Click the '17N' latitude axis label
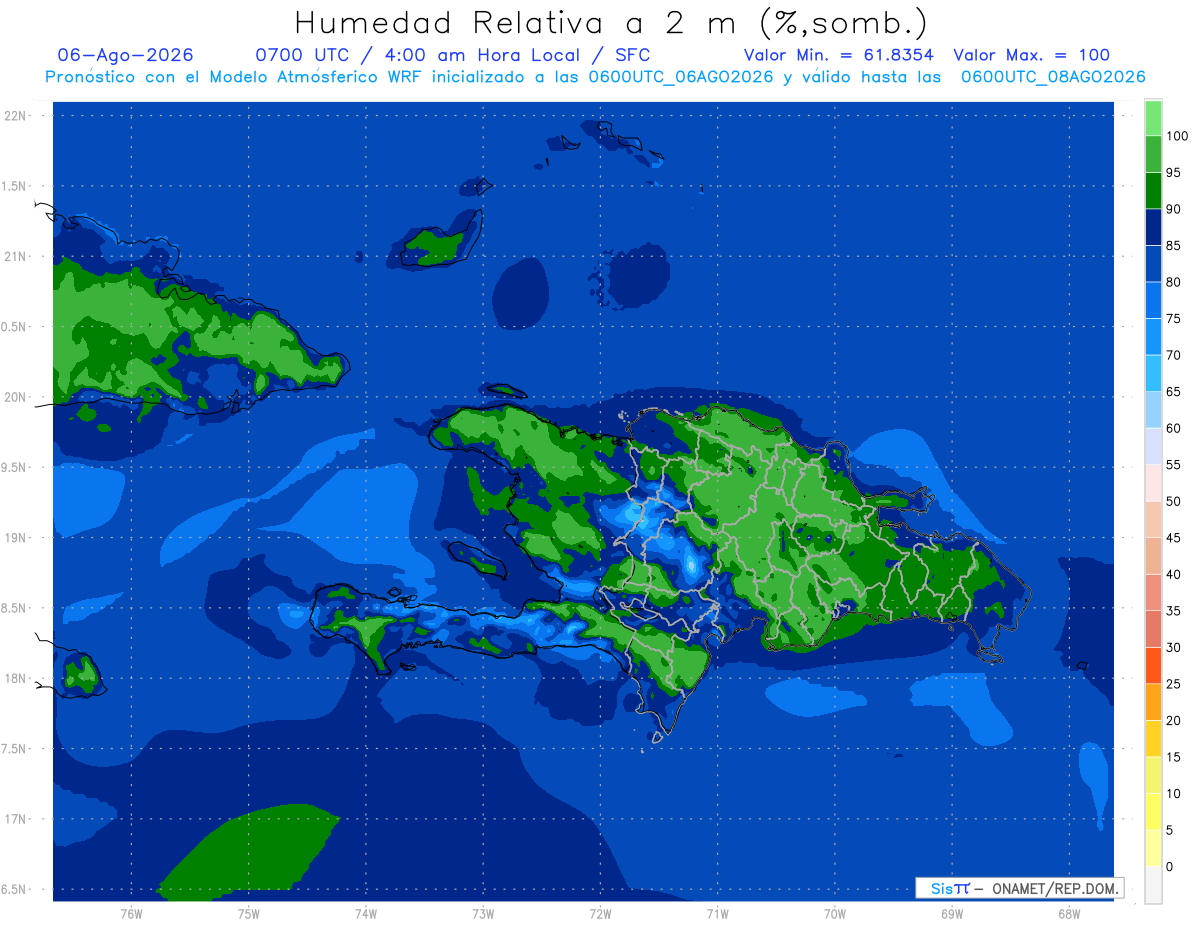This screenshot has width=1200, height=927. click(x=17, y=819)
